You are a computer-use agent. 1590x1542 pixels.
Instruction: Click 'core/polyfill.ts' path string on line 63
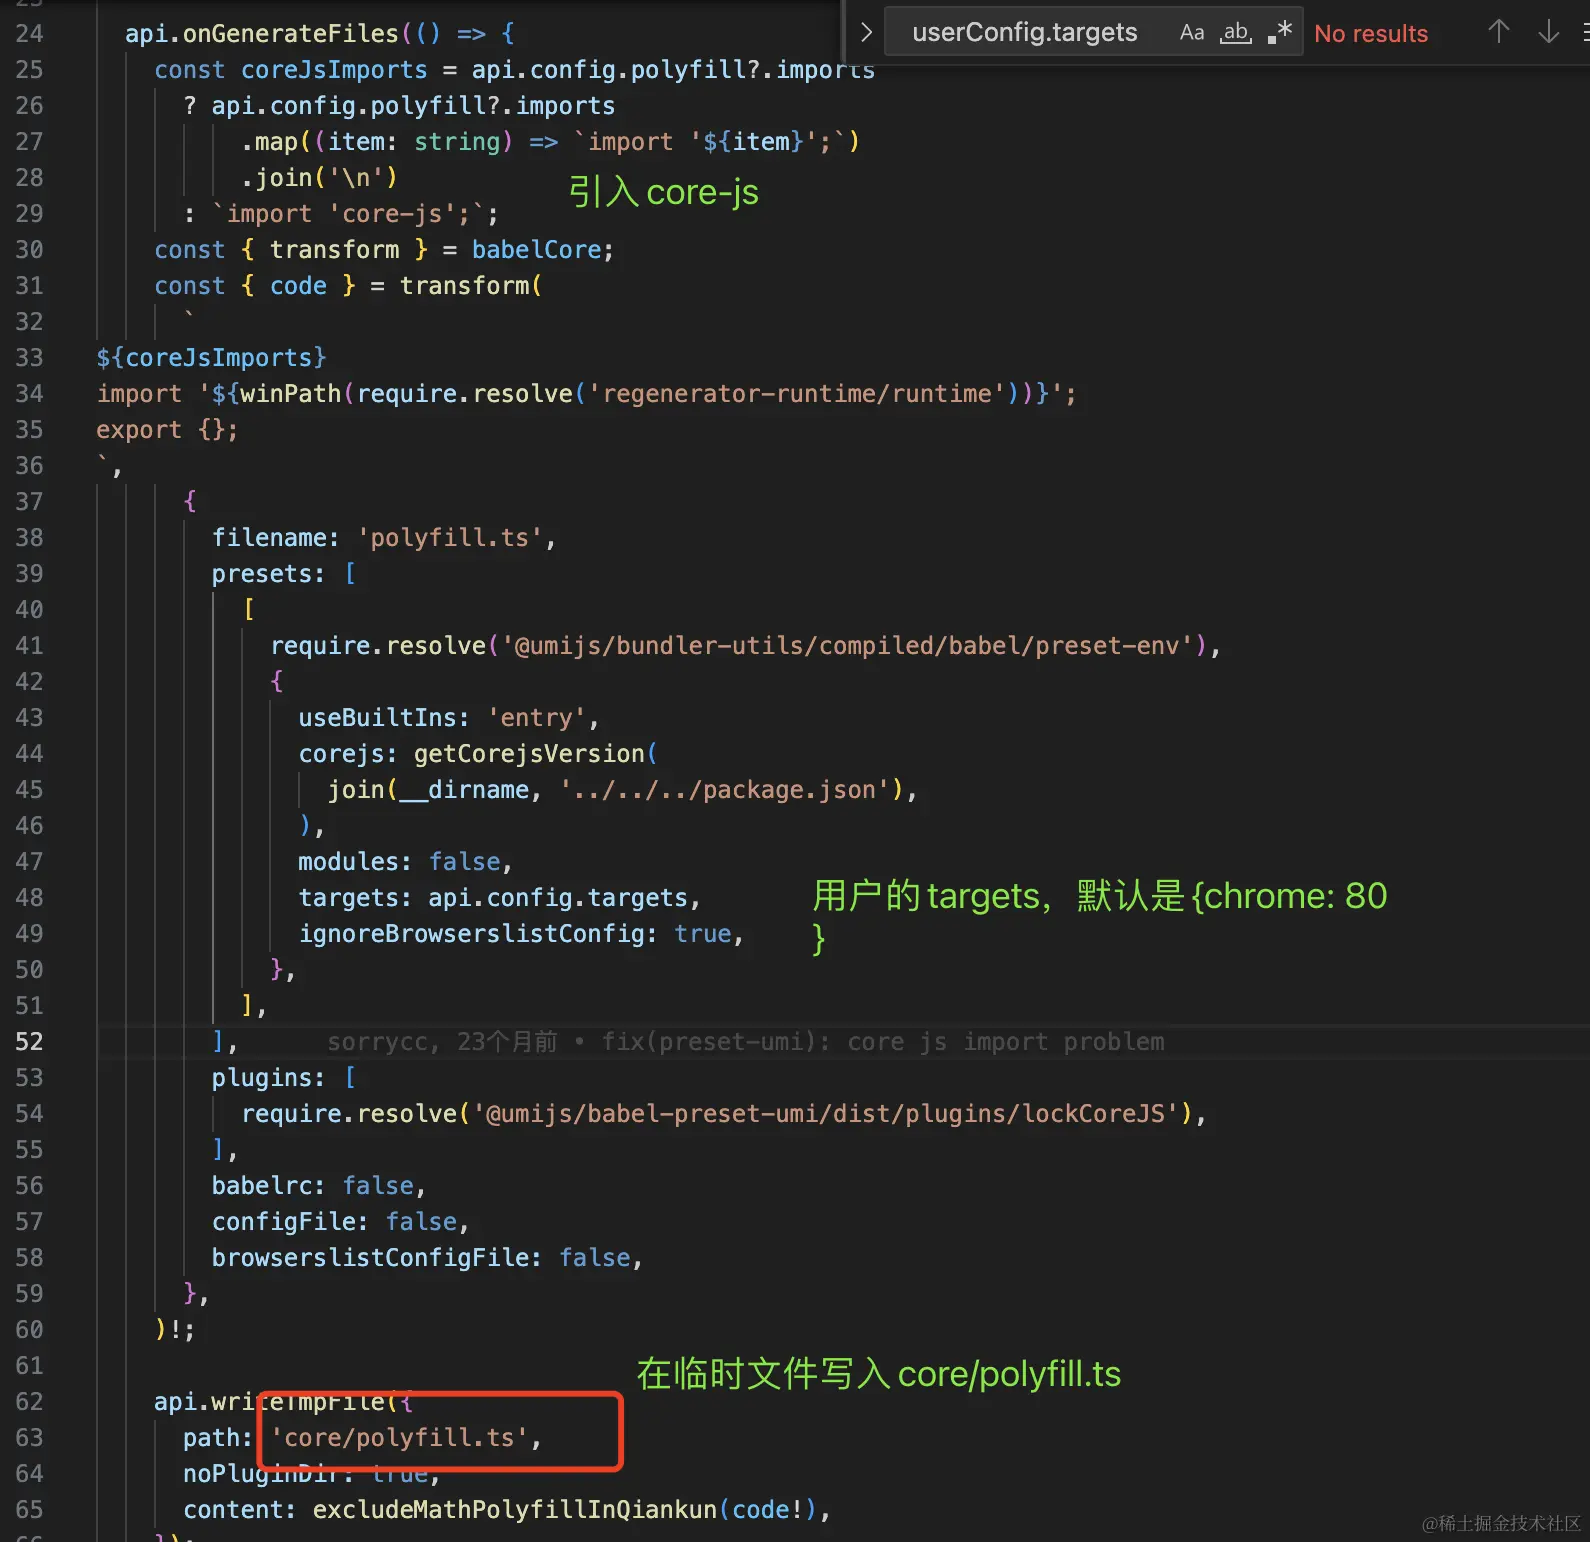(399, 1438)
